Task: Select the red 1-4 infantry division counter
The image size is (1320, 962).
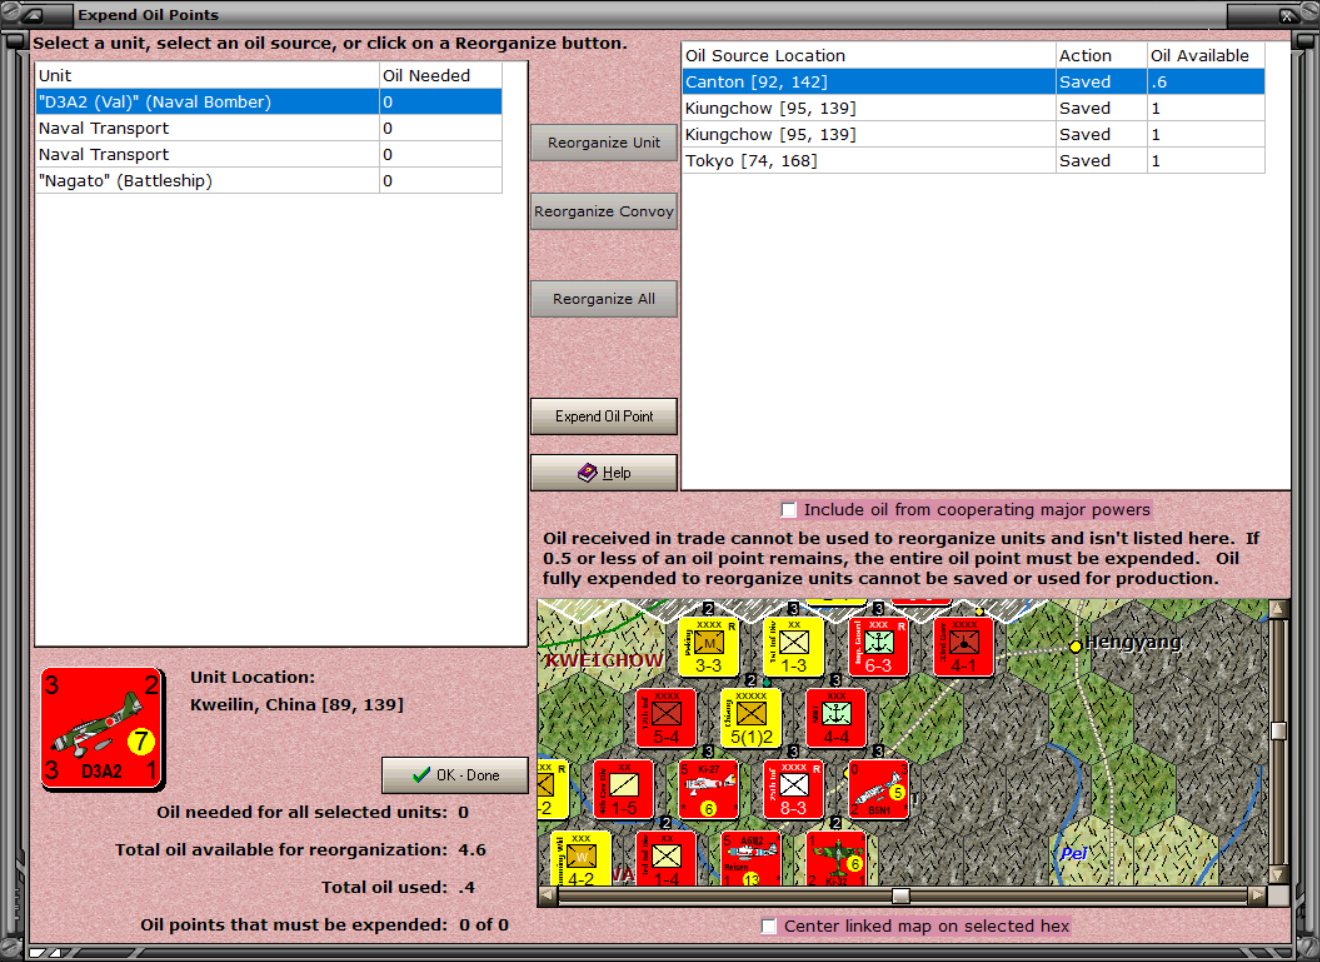Action: coord(666,859)
